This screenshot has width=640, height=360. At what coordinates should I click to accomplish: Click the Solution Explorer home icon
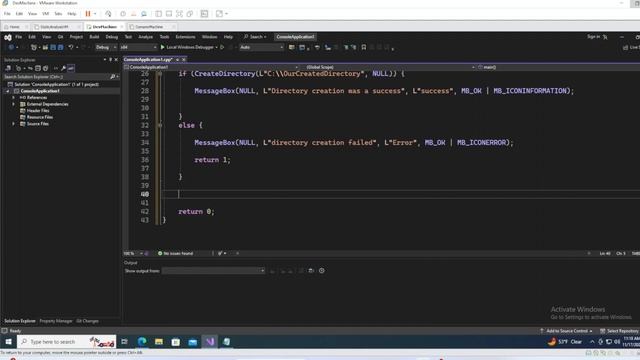[x=8, y=68]
